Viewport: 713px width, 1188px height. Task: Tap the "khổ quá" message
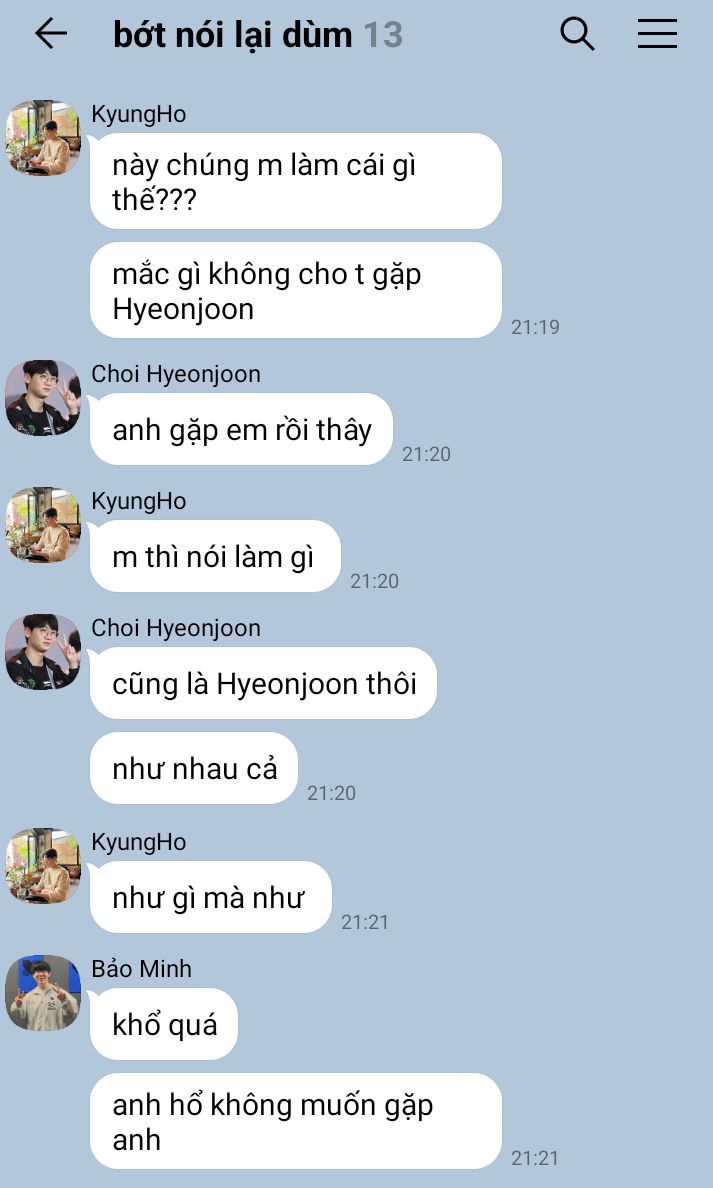[x=164, y=1024]
